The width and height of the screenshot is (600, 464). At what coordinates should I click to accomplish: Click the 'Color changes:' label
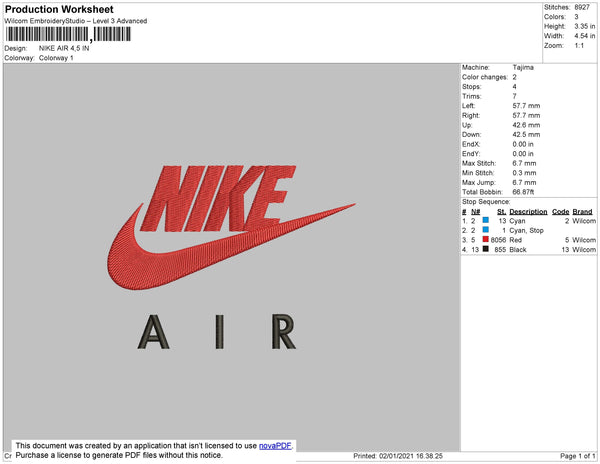pyautogui.click(x=485, y=77)
